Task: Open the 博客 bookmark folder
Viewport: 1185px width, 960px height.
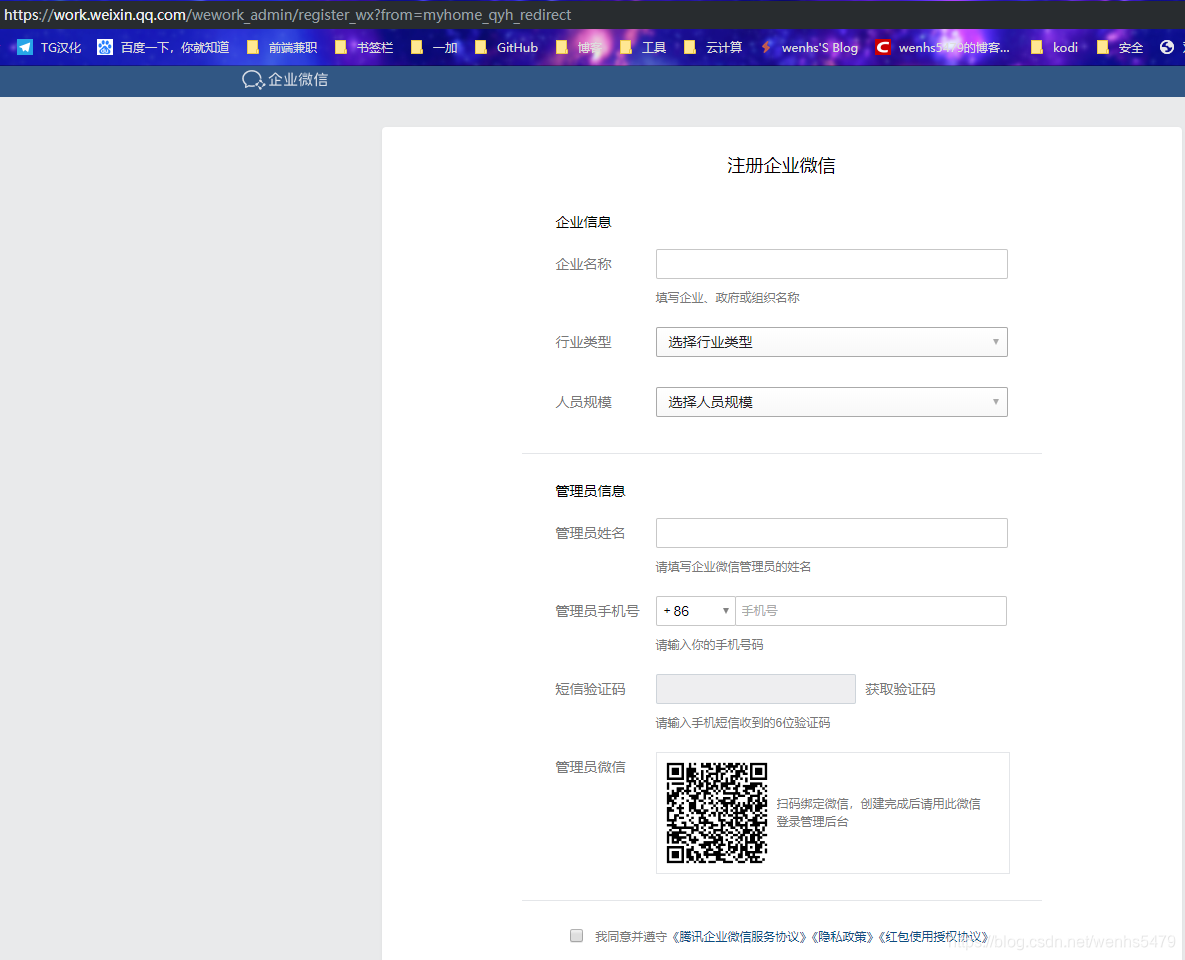Action: (579, 48)
